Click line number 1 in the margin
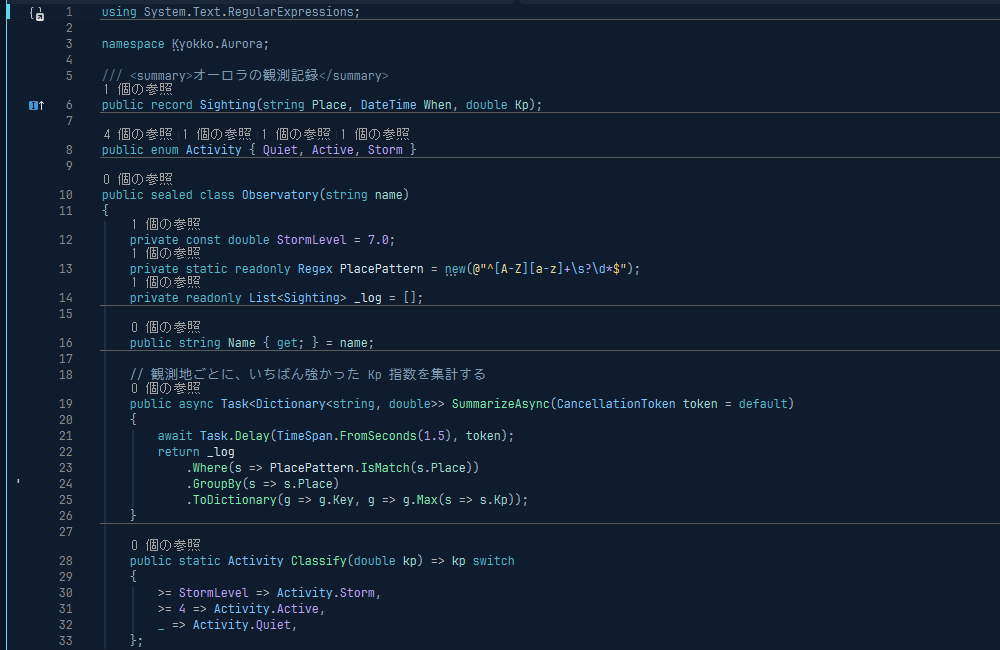This screenshot has height=650, width=1000. click(69, 12)
